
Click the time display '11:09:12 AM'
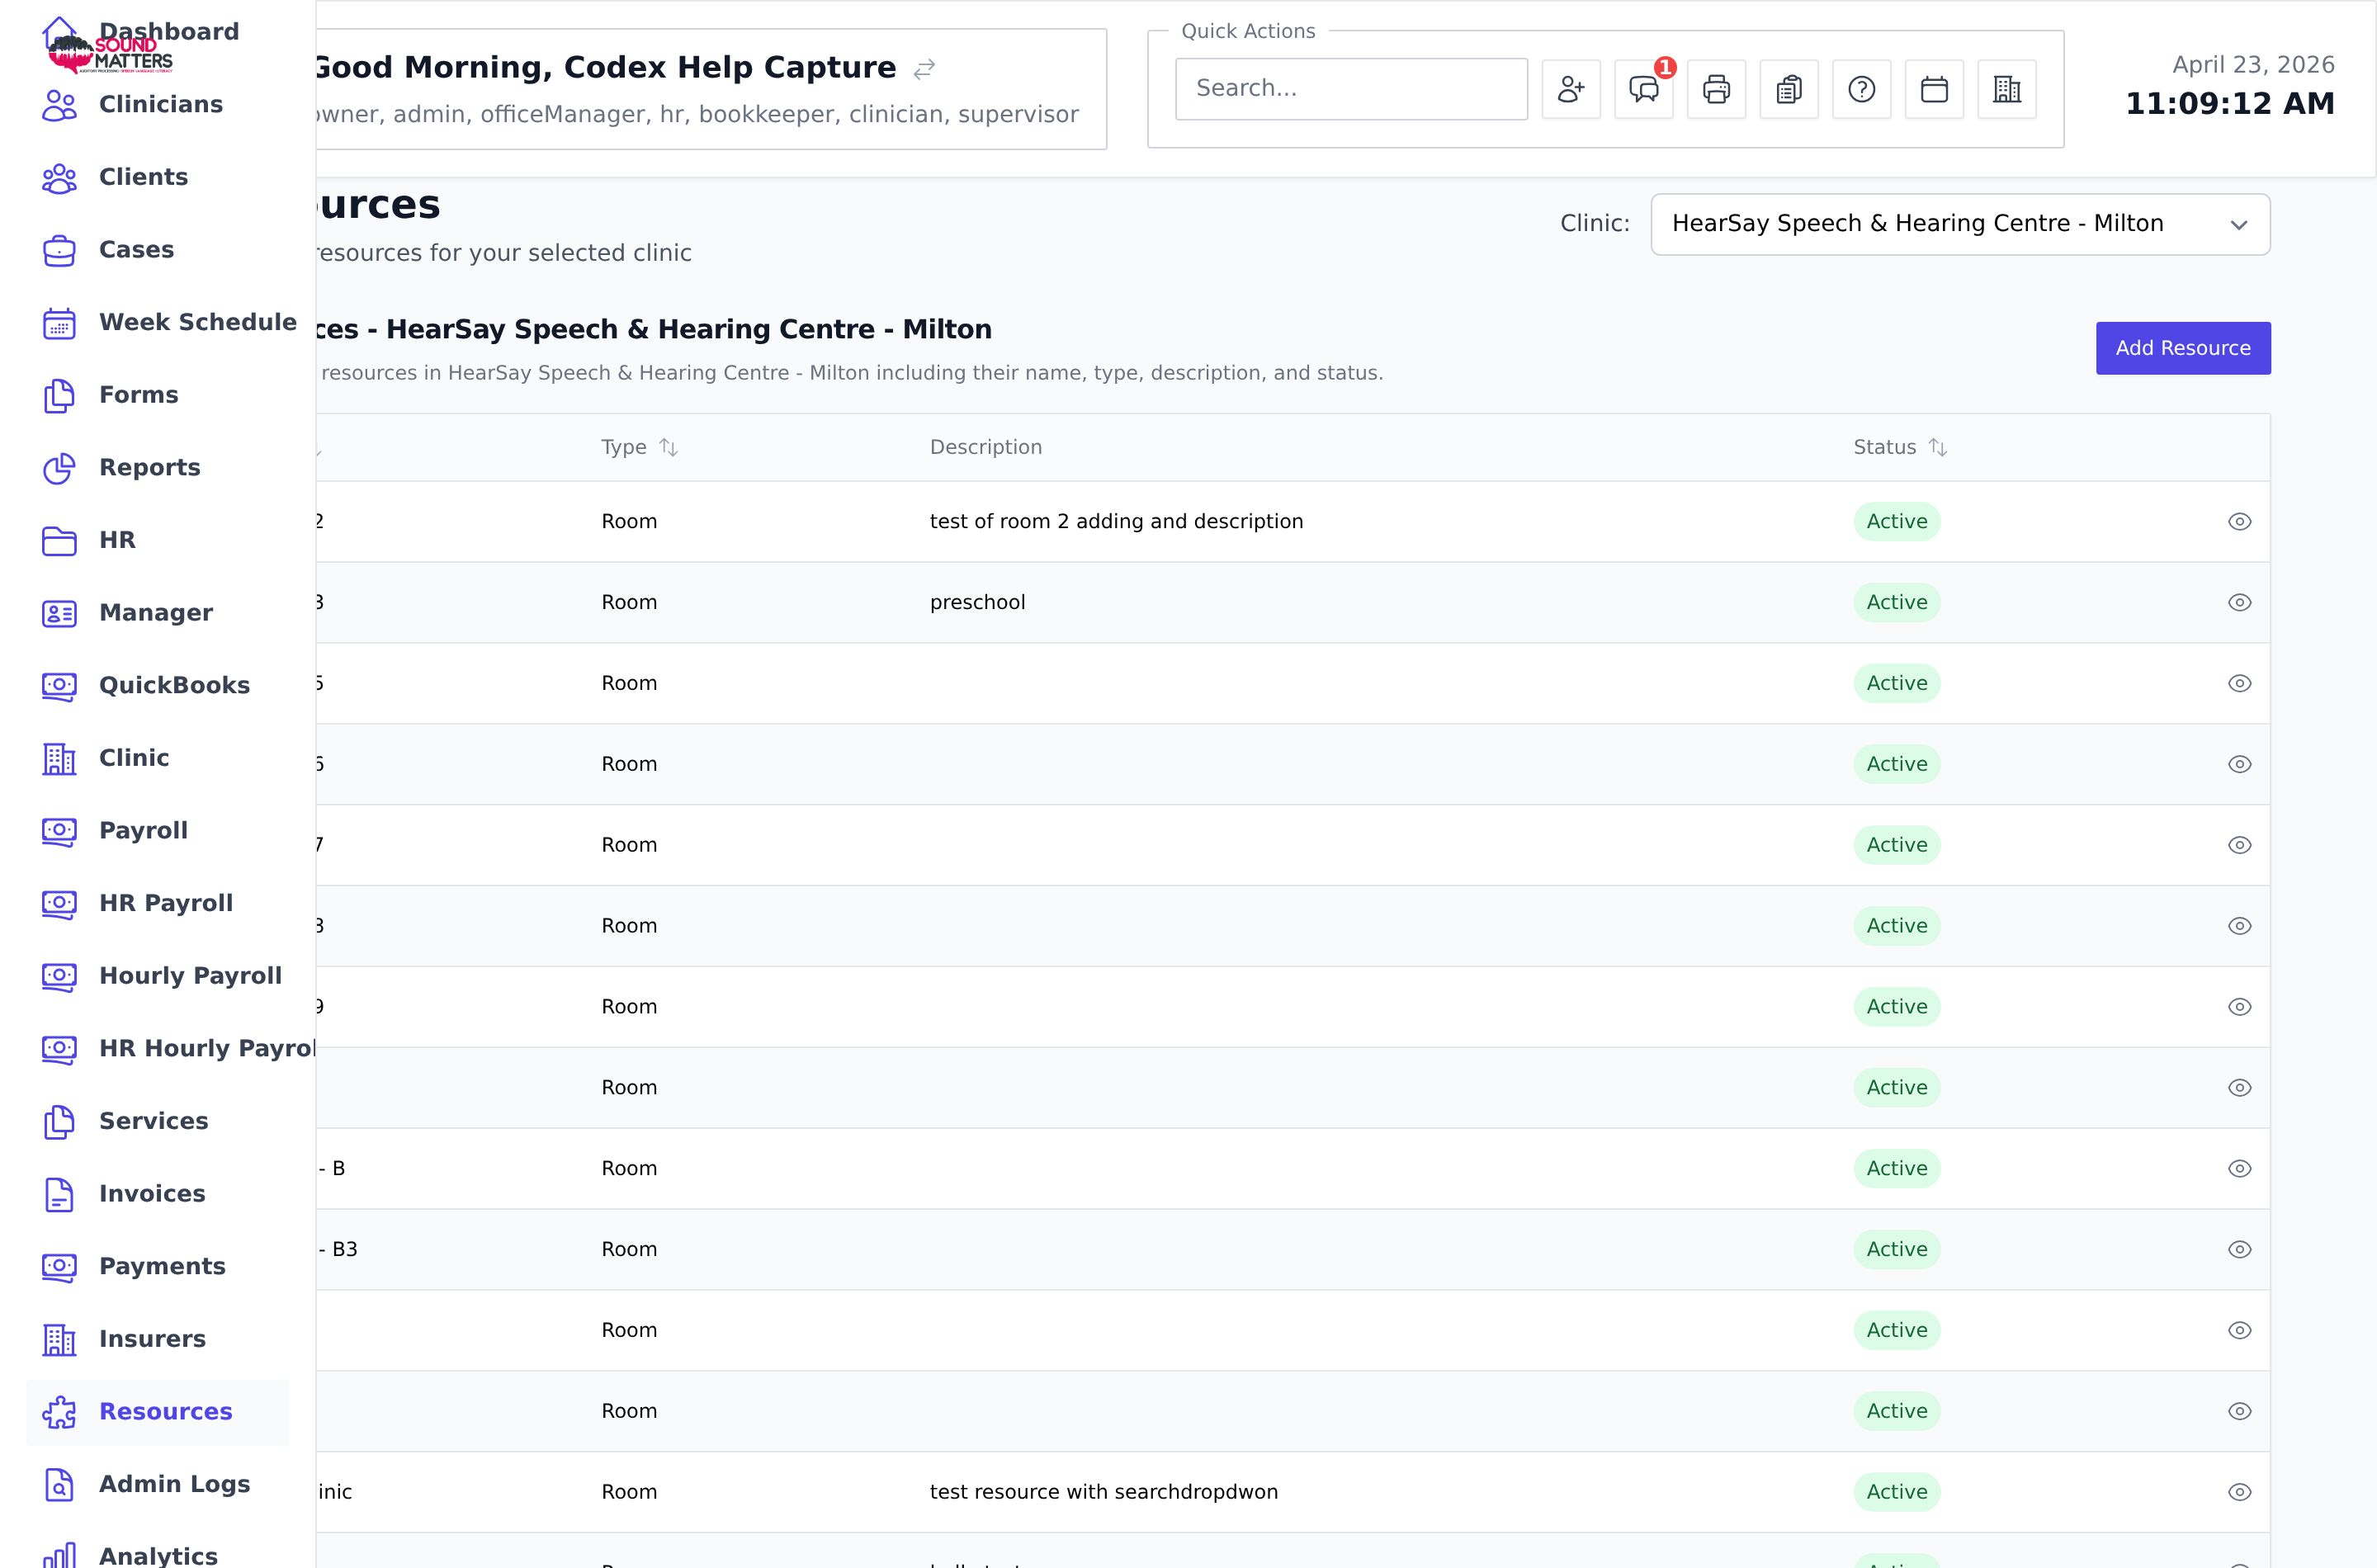click(2230, 104)
